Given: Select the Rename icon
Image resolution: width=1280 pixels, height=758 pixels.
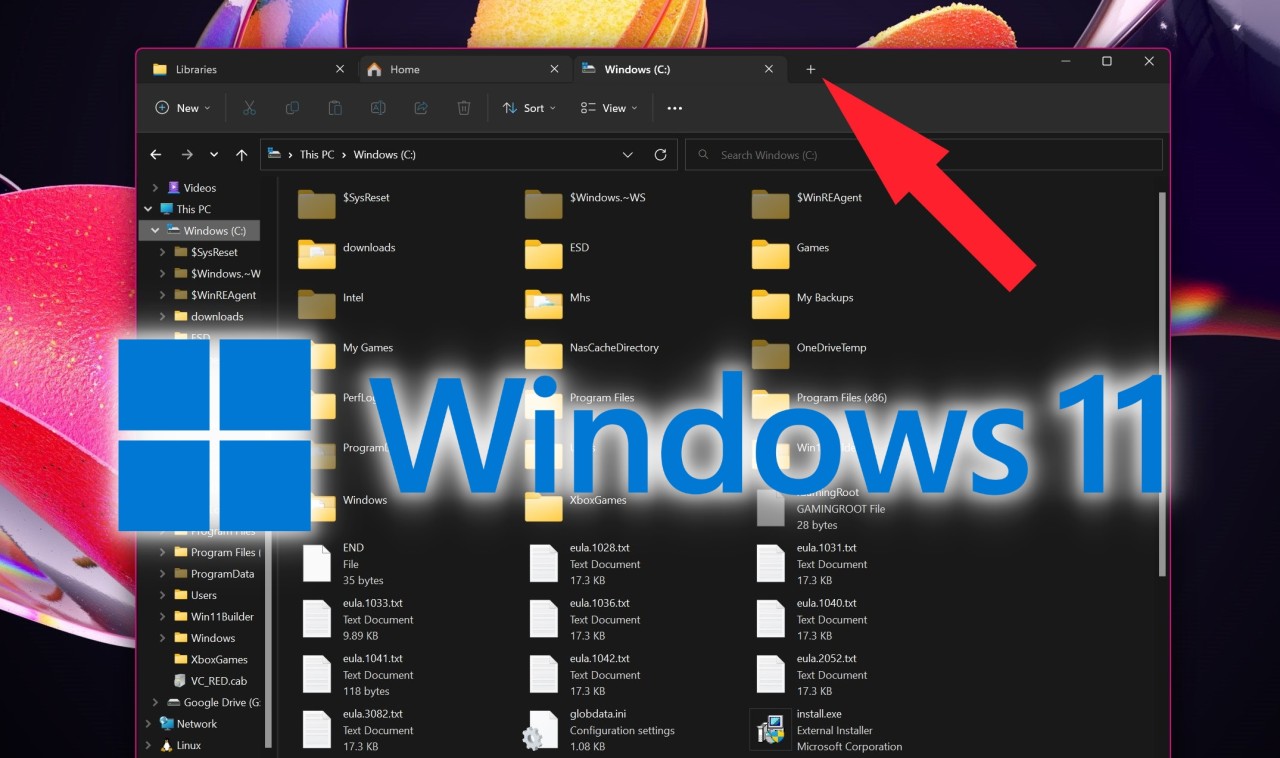Looking at the screenshot, I should [378, 108].
